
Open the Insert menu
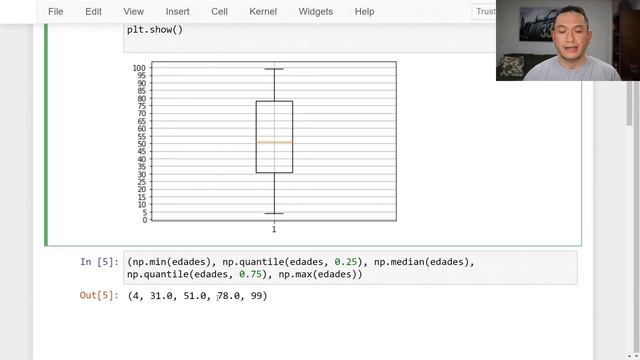pos(177,12)
